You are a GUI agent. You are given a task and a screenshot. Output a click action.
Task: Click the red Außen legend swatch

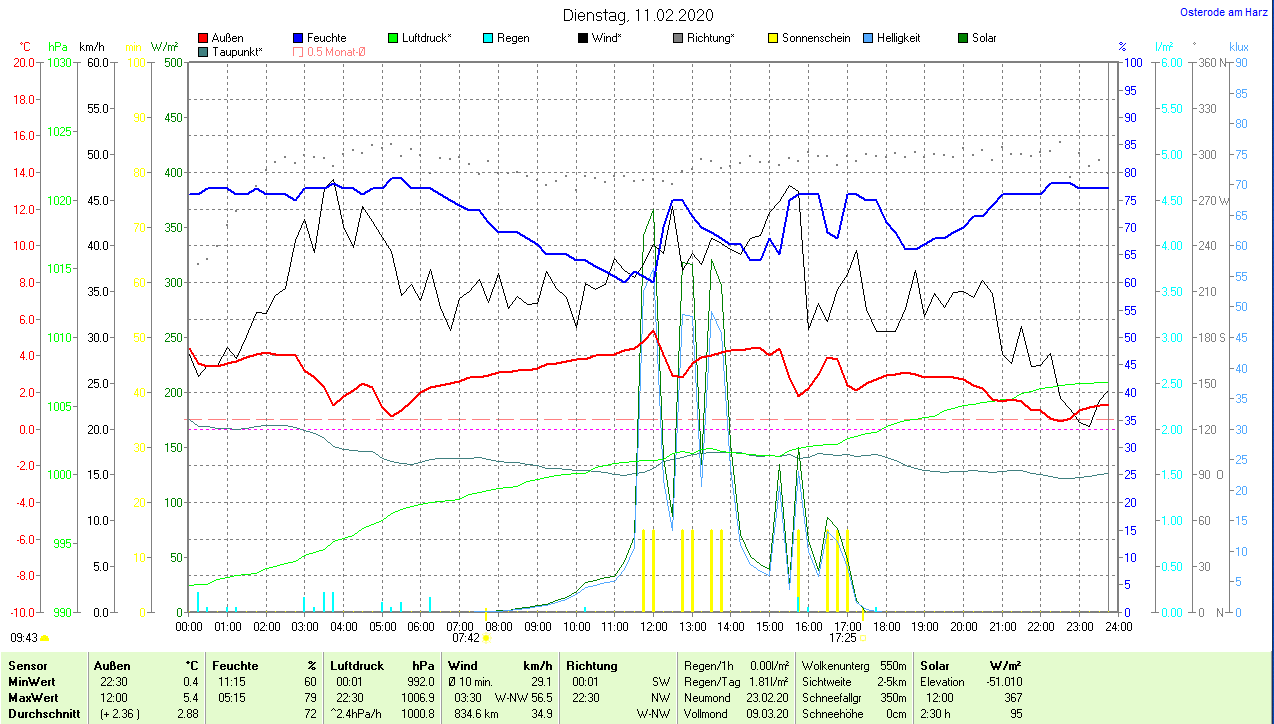pyautogui.click(x=204, y=38)
